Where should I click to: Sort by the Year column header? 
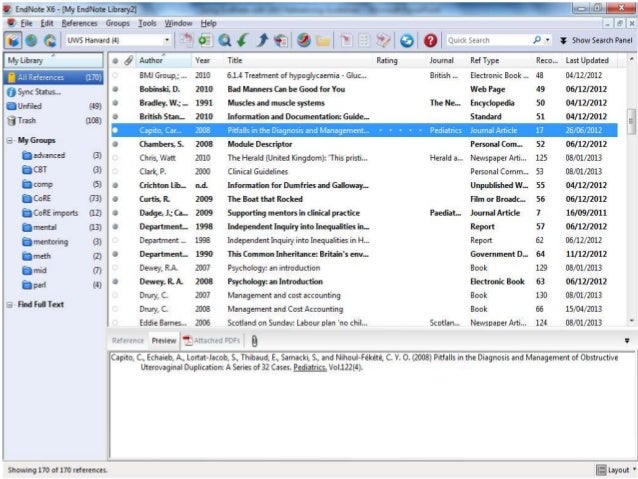click(208, 61)
